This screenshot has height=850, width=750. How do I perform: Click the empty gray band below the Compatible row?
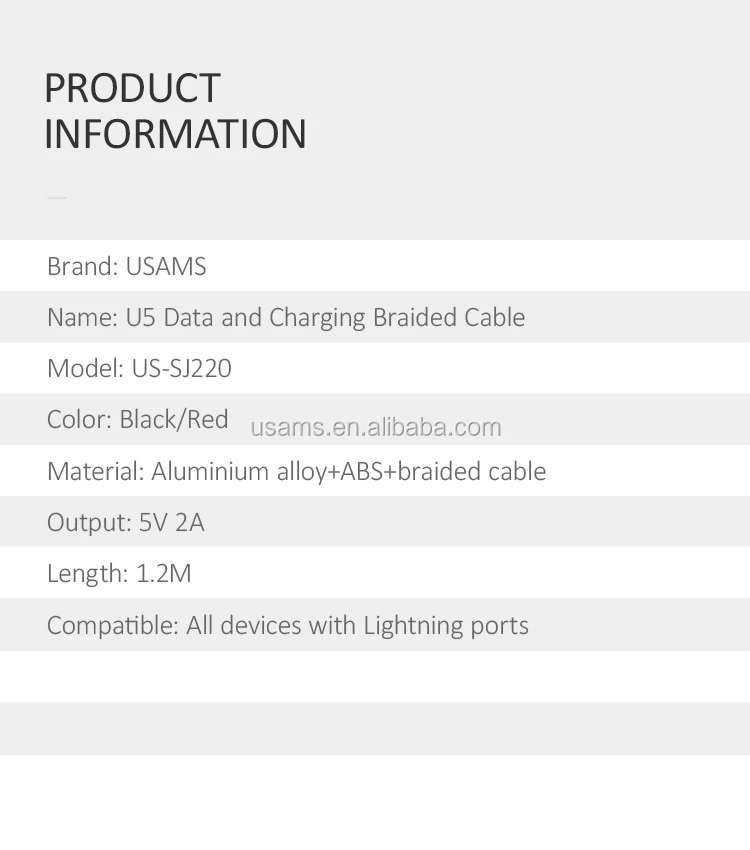click(x=375, y=728)
